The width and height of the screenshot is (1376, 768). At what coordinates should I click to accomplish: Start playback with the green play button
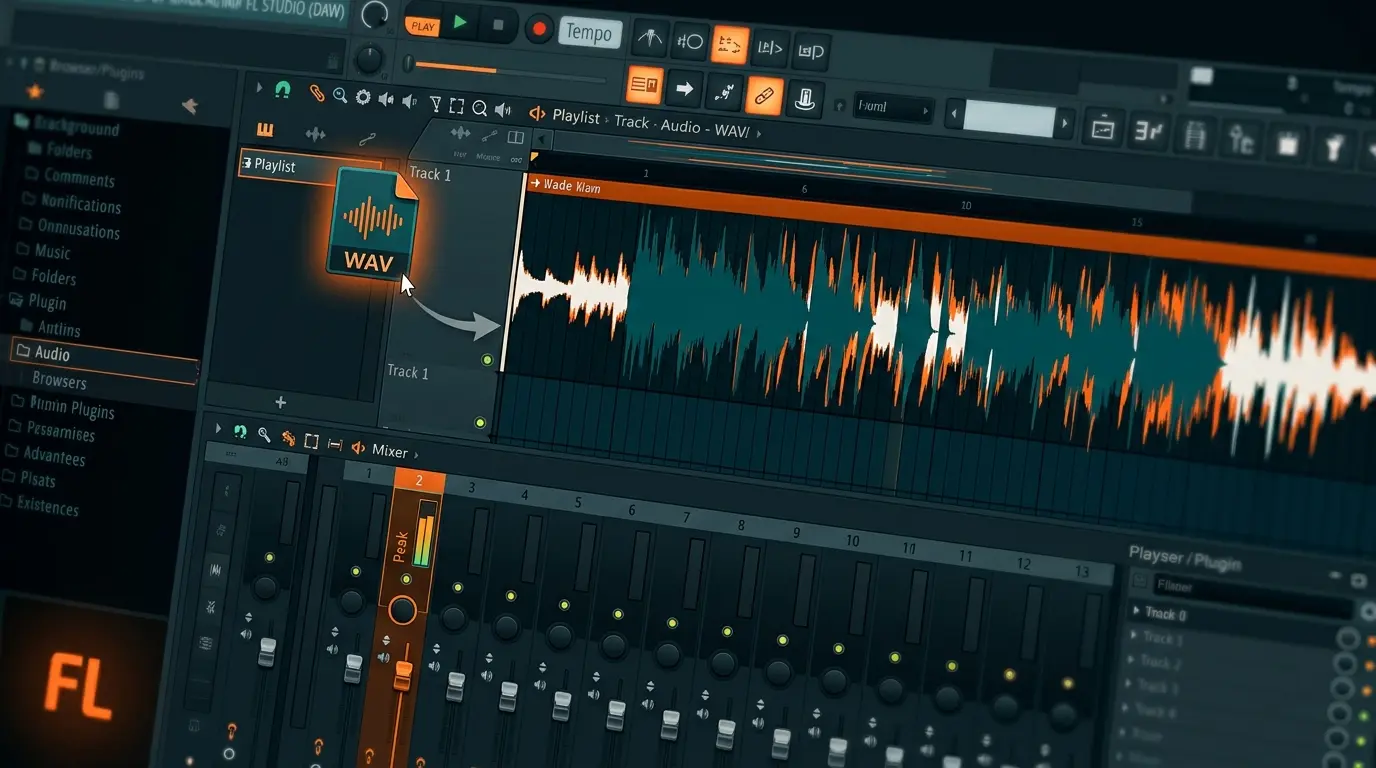click(x=460, y=23)
